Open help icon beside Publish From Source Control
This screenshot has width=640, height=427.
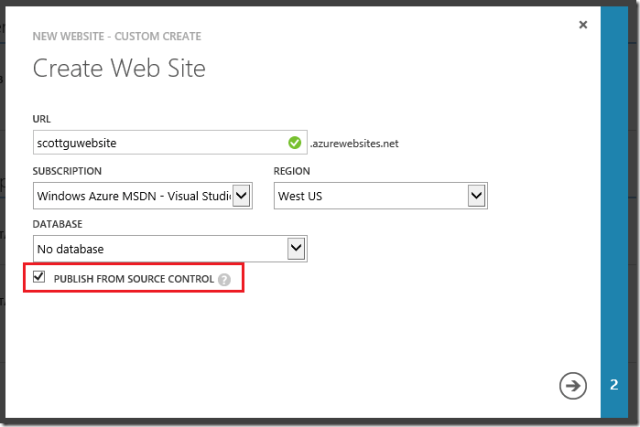pos(225,279)
